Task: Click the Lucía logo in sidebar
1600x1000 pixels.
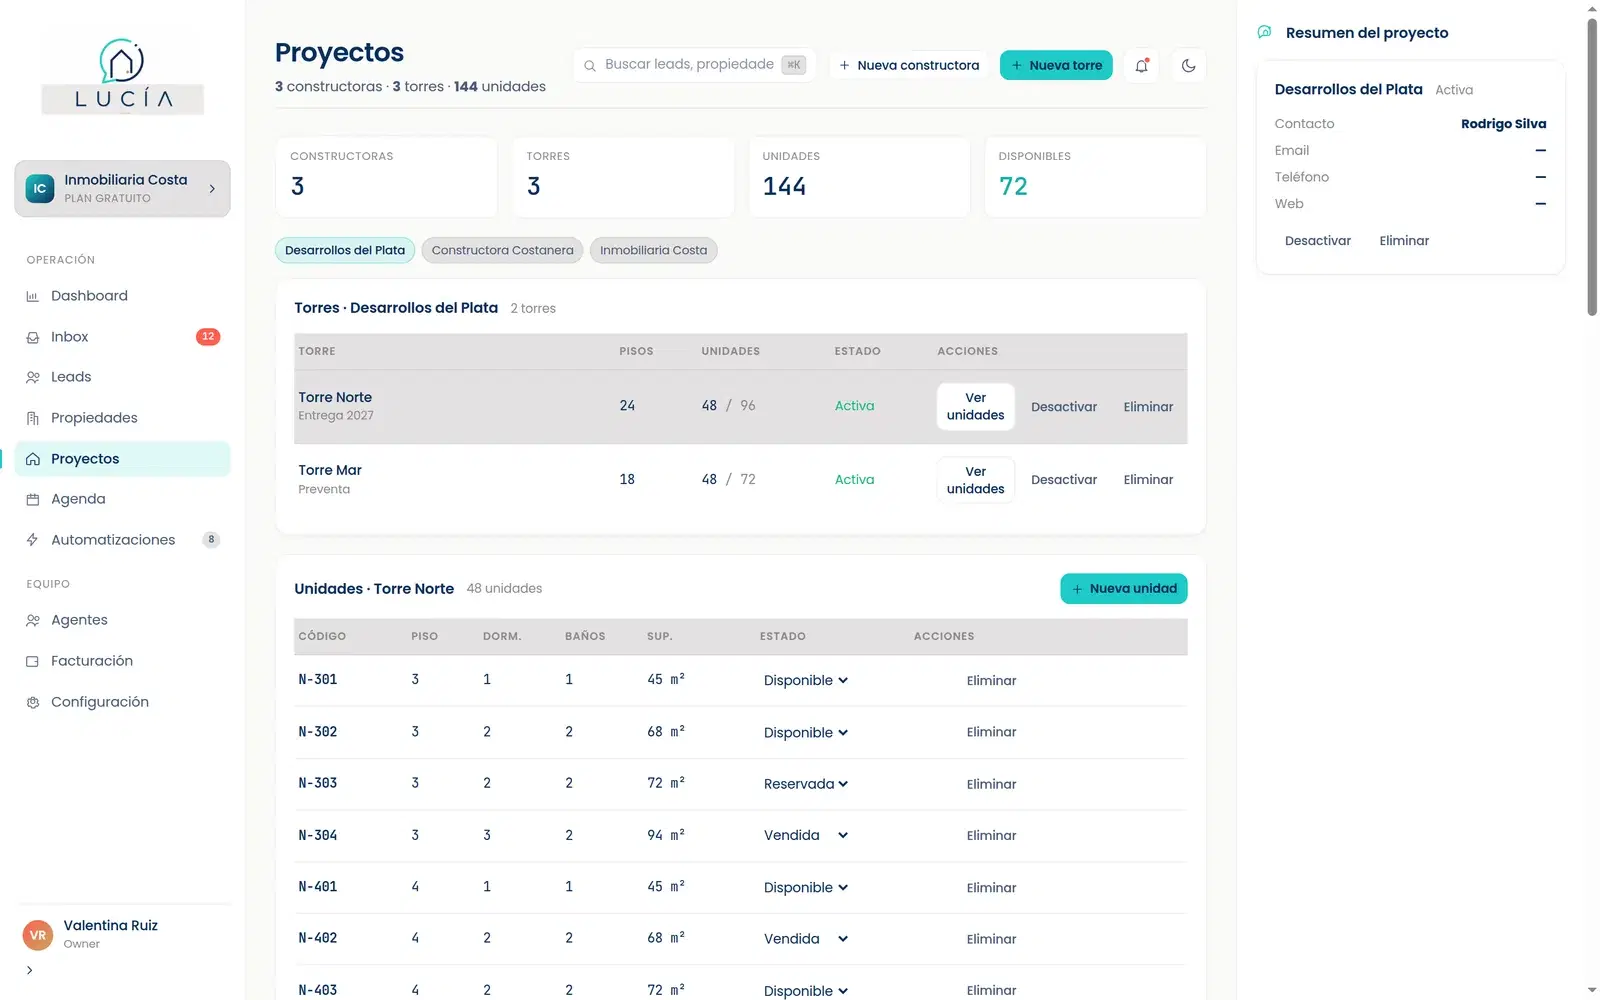Action: coord(122,76)
